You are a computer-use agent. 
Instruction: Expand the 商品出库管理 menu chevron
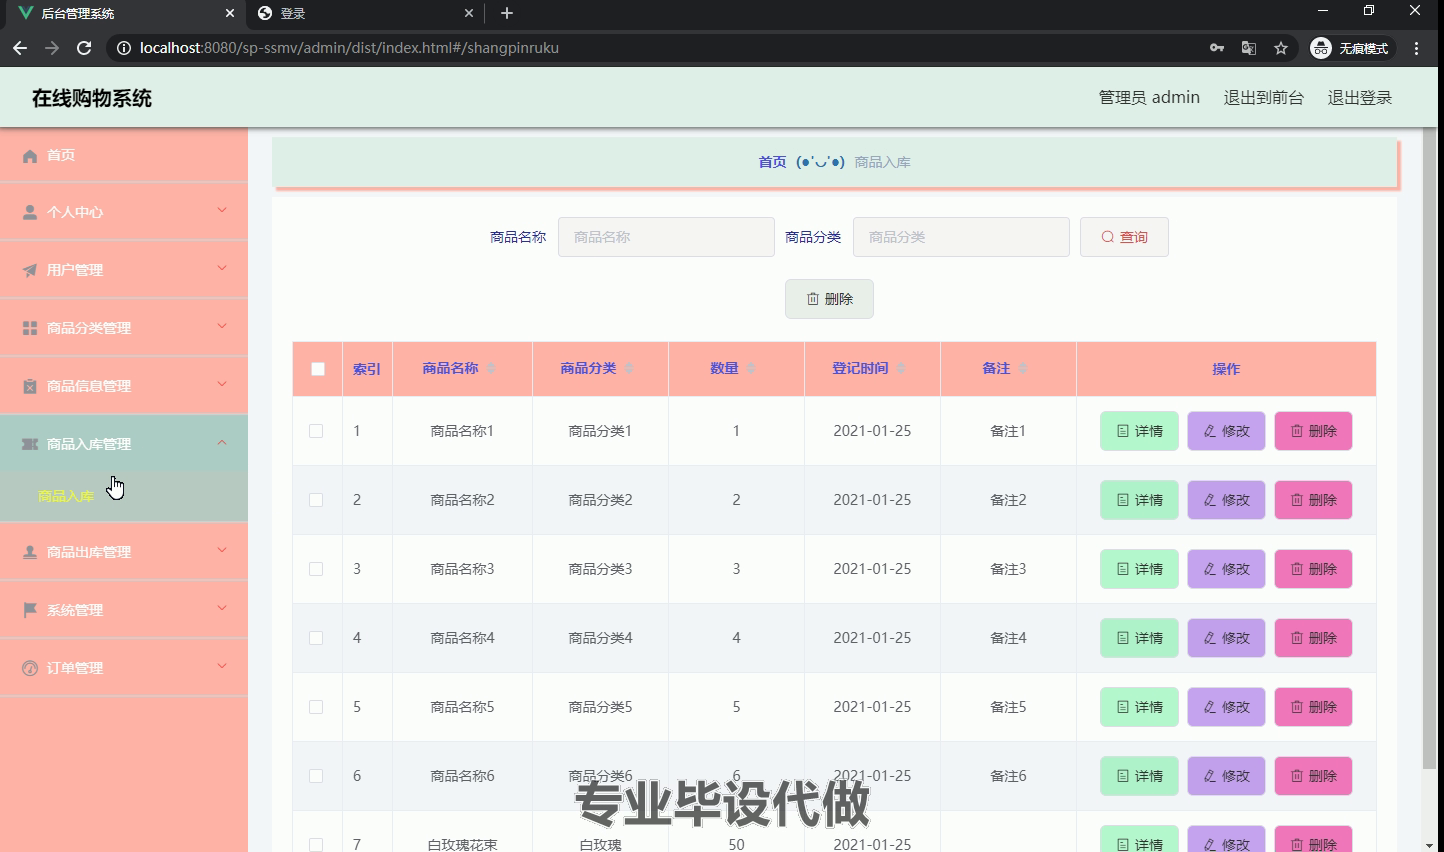point(222,550)
